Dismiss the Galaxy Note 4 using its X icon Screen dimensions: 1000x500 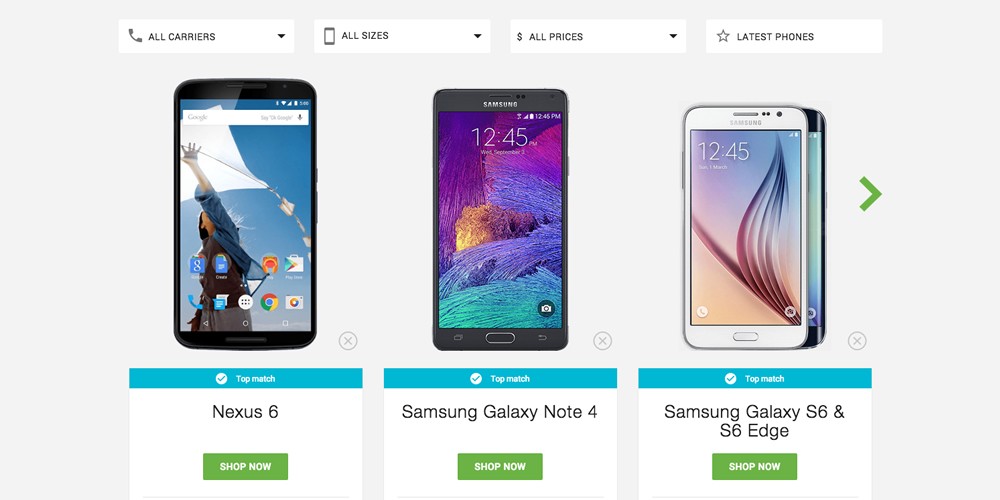[x=602, y=341]
